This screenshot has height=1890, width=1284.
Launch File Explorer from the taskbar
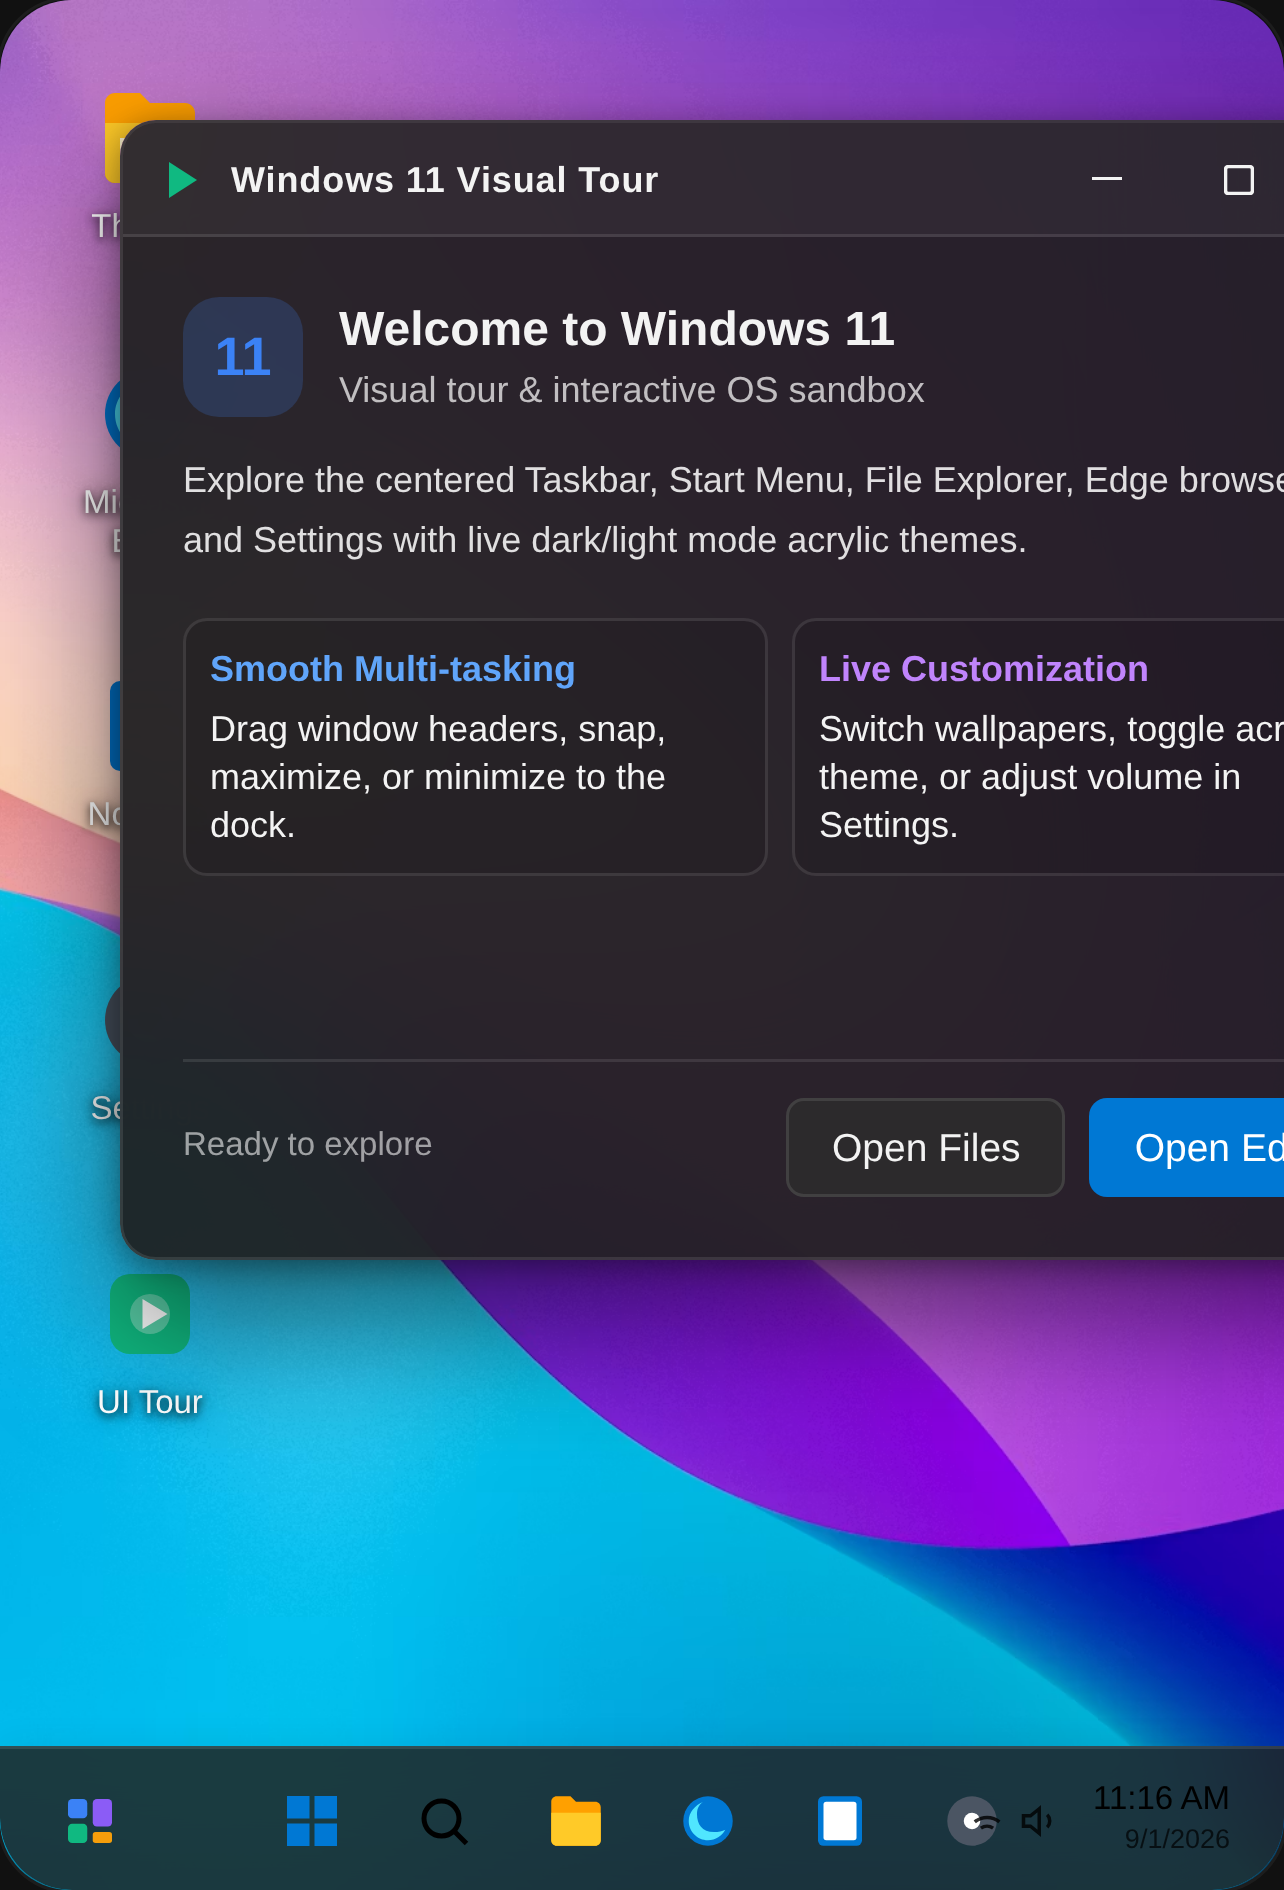coord(576,1821)
